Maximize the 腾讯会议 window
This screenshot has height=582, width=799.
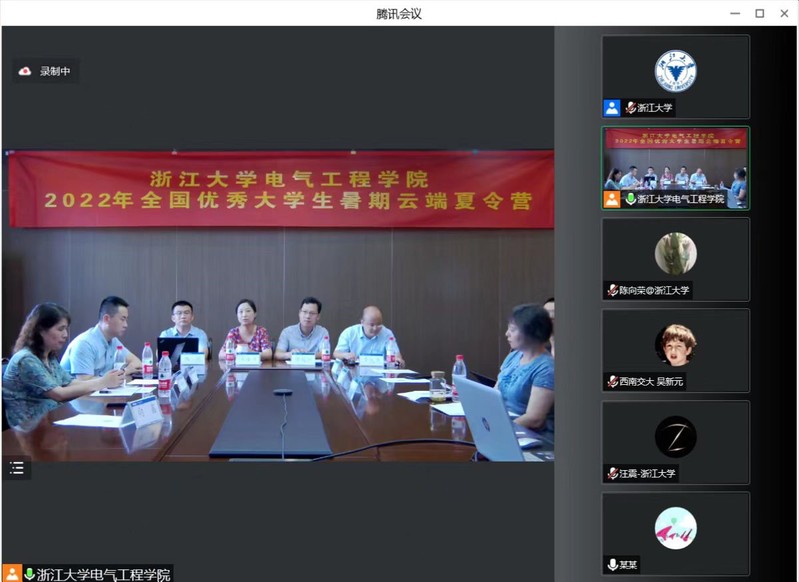click(759, 13)
